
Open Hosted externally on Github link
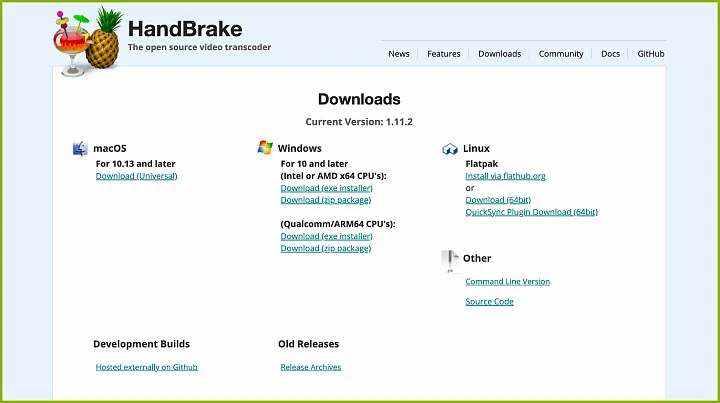click(x=146, y=367)
